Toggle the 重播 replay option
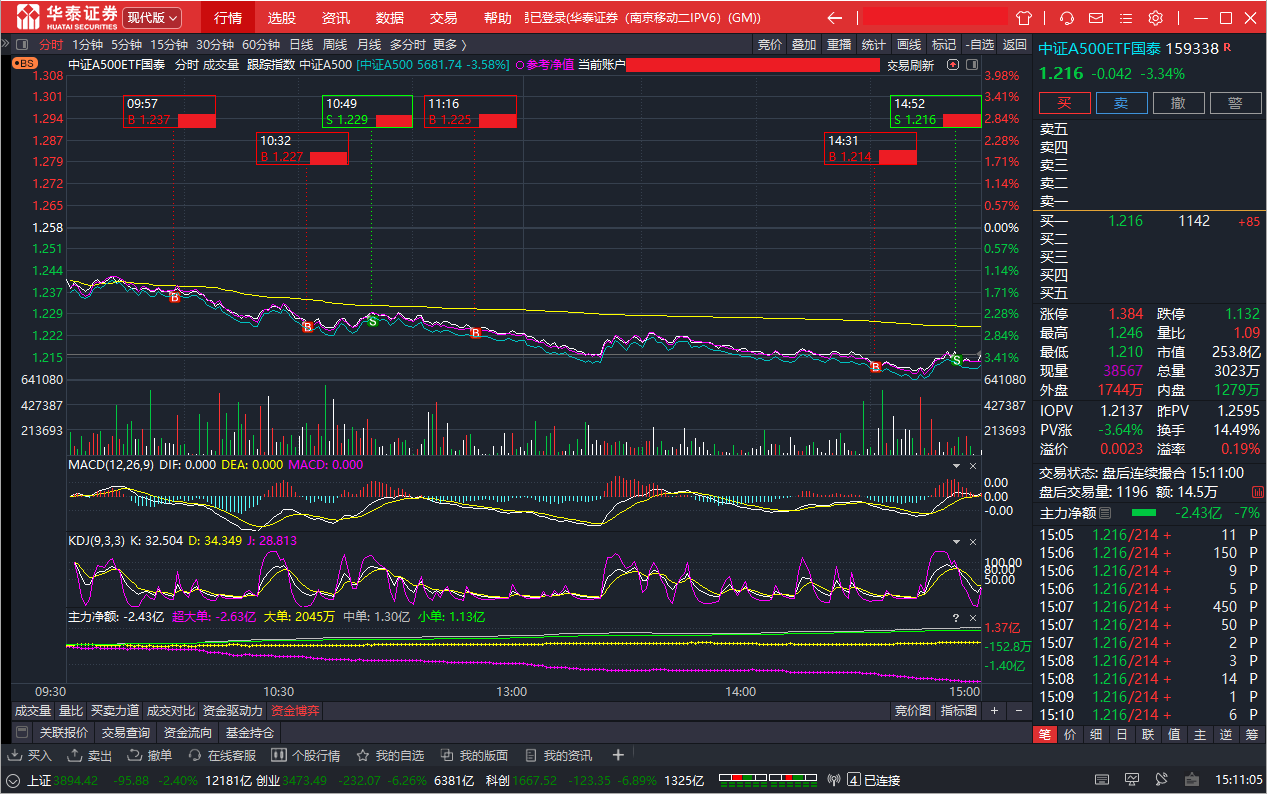 pyautogui.click(x=839, y=44)
